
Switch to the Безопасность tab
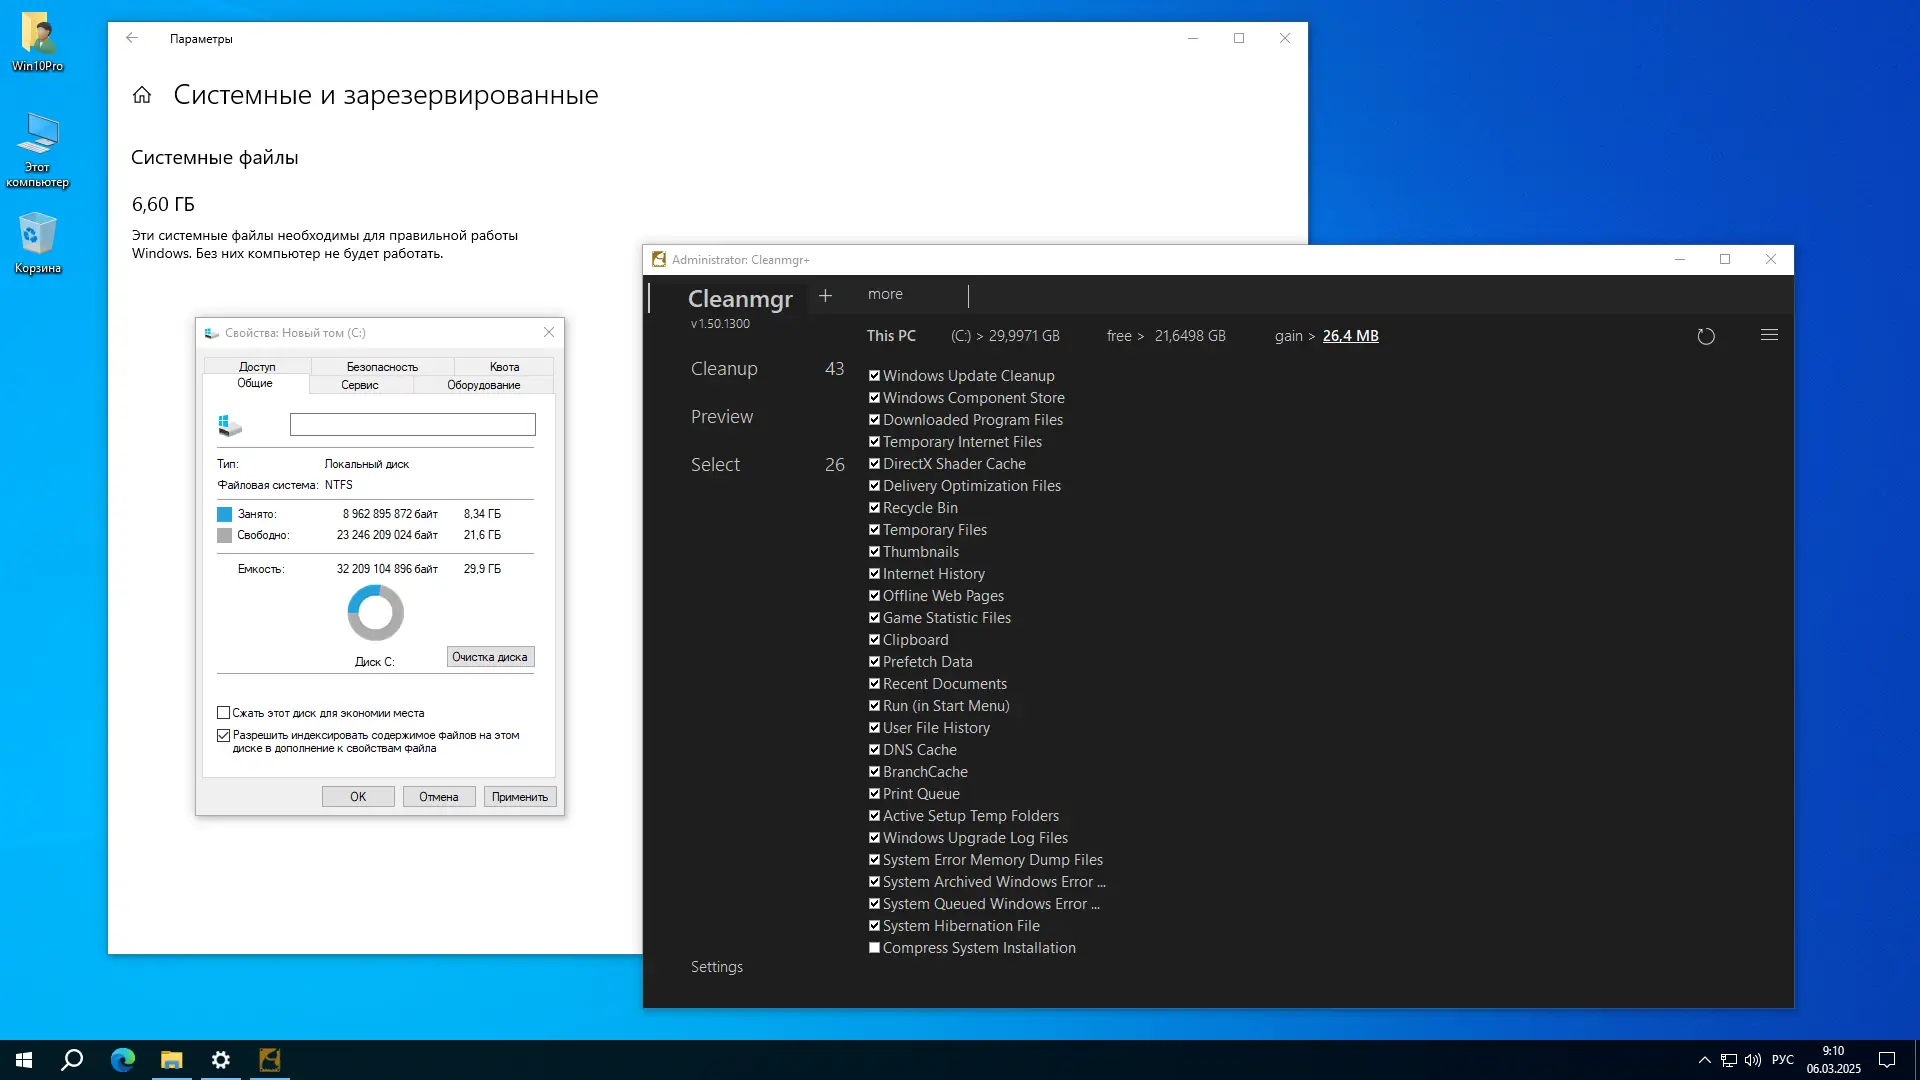[x=382, y=367]
